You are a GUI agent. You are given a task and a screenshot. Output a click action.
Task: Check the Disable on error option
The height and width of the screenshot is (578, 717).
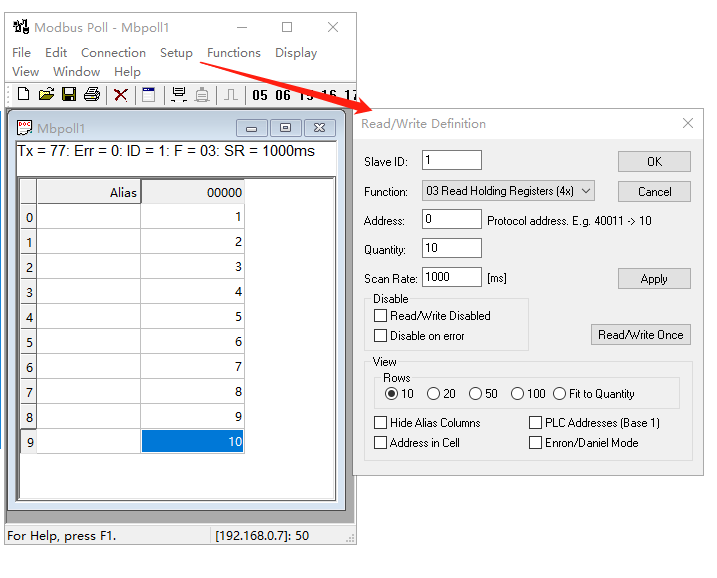[380, 336]
